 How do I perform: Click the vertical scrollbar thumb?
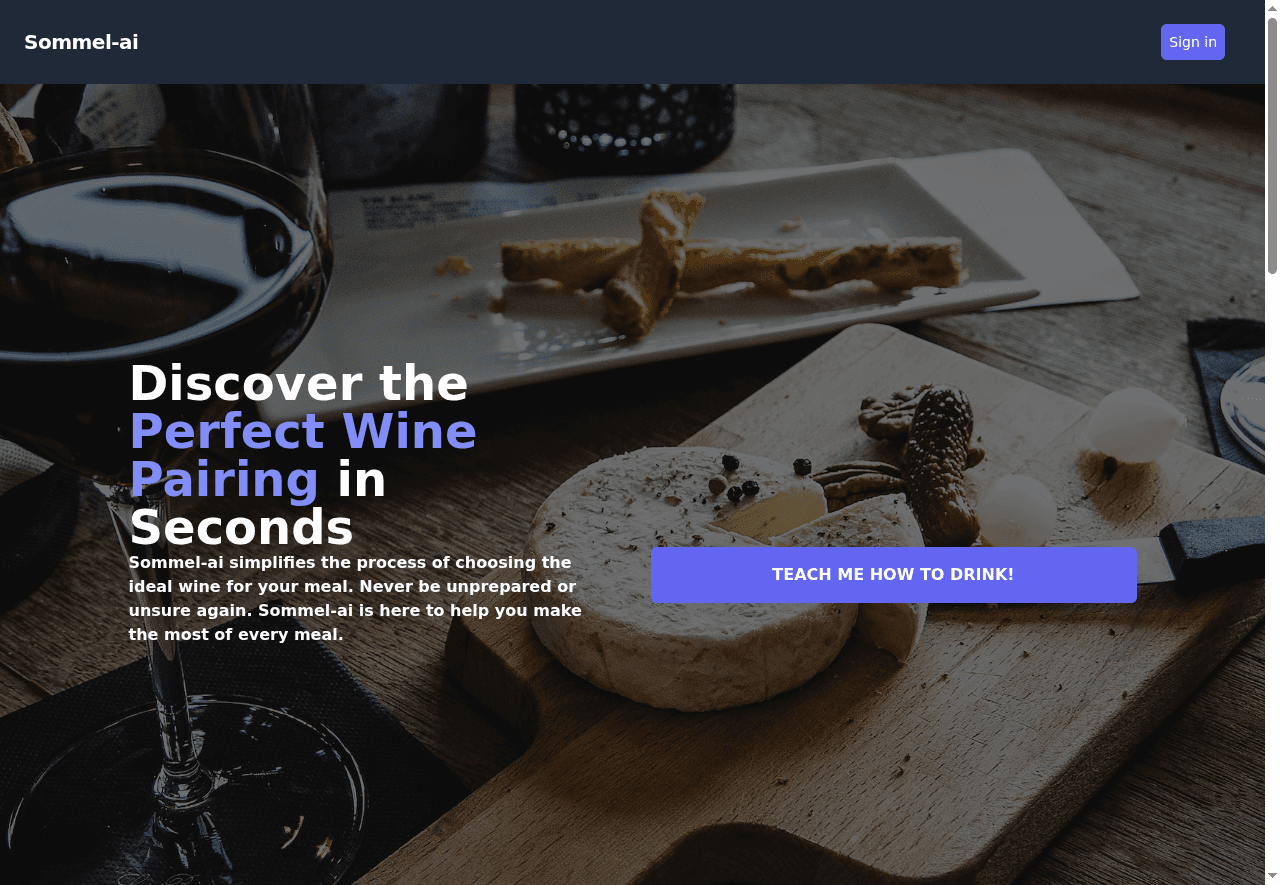[x=1272, y=145]
